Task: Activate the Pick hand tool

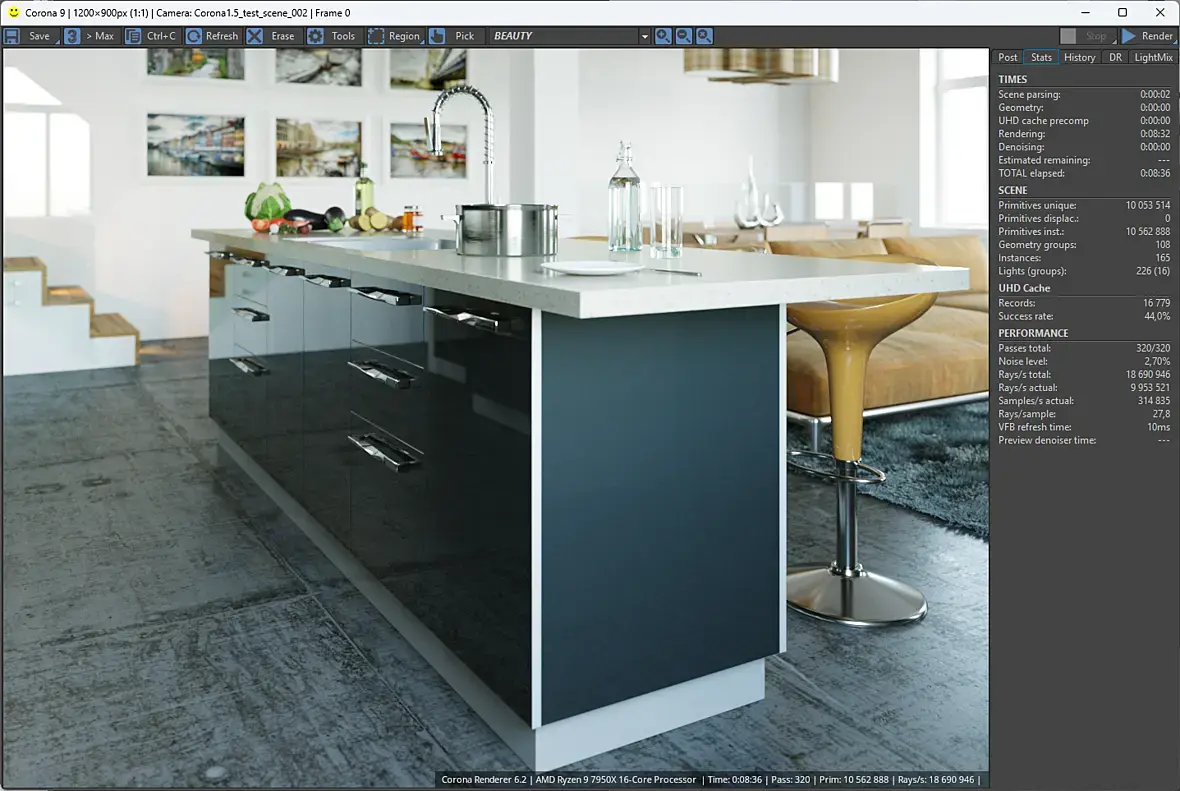Action: pos(437,36)
